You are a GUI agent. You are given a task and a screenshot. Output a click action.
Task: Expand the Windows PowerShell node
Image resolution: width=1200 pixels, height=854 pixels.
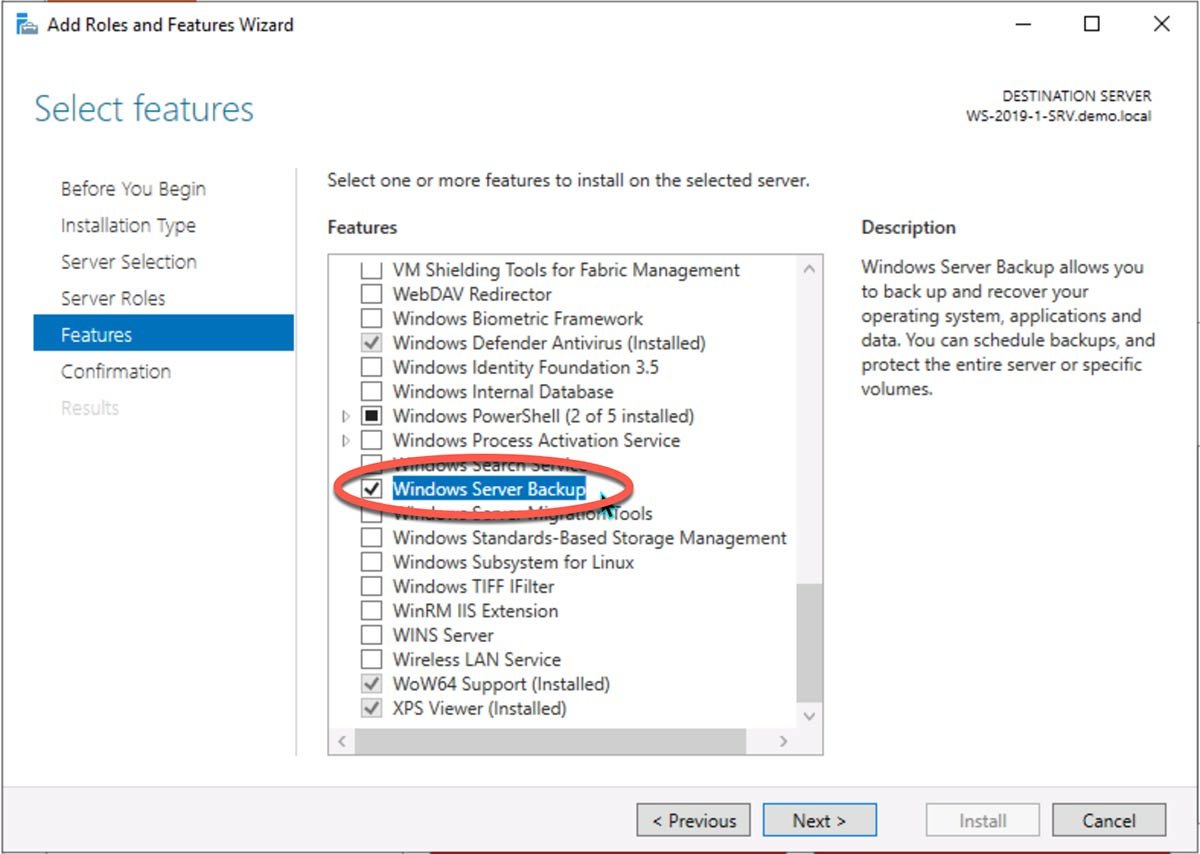click(345, 416)
